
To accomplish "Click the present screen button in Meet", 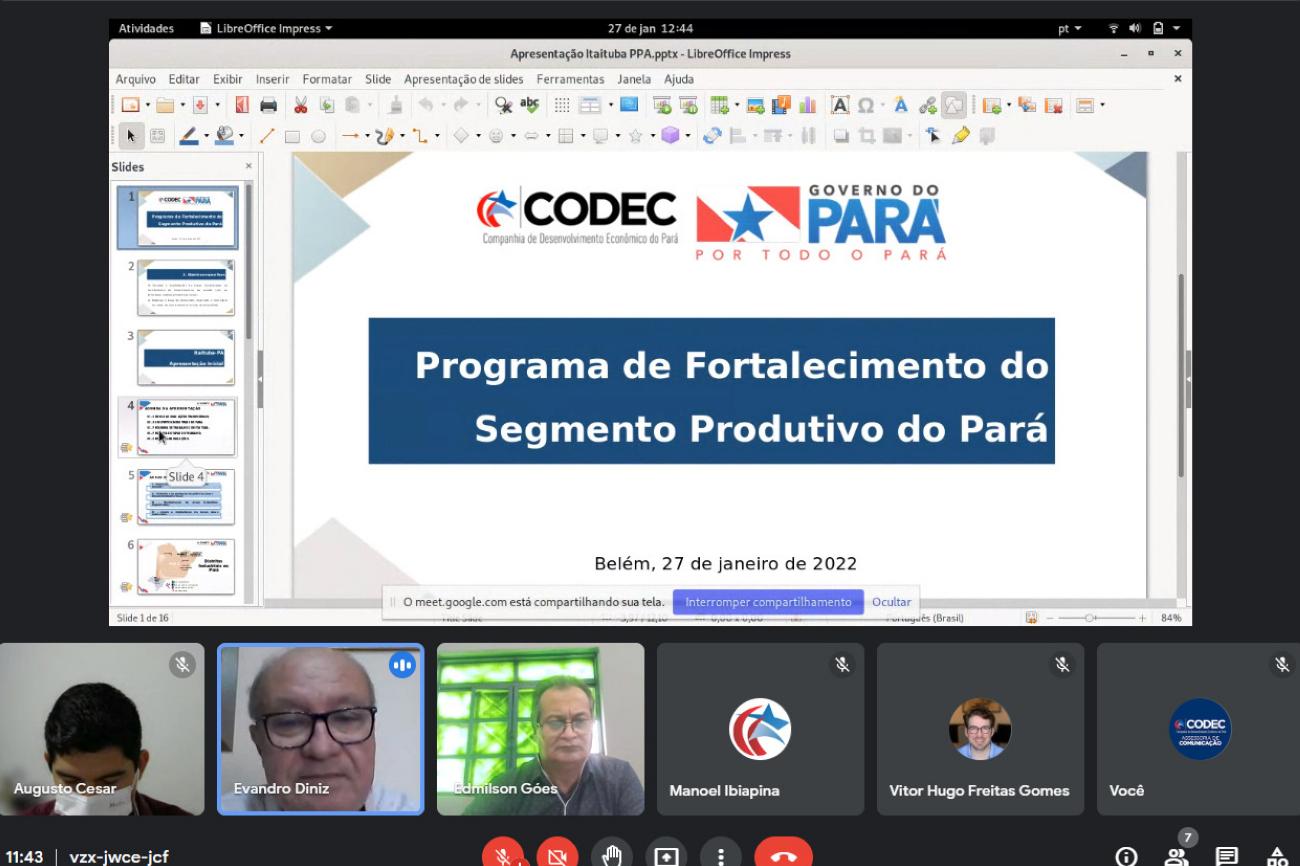I will [665, 856].
